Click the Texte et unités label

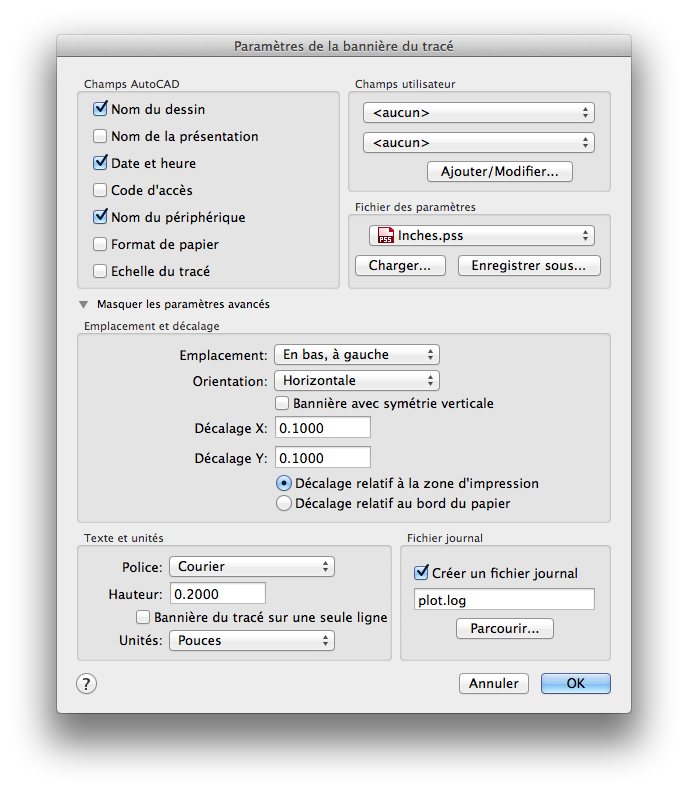[x=124, y=538]
